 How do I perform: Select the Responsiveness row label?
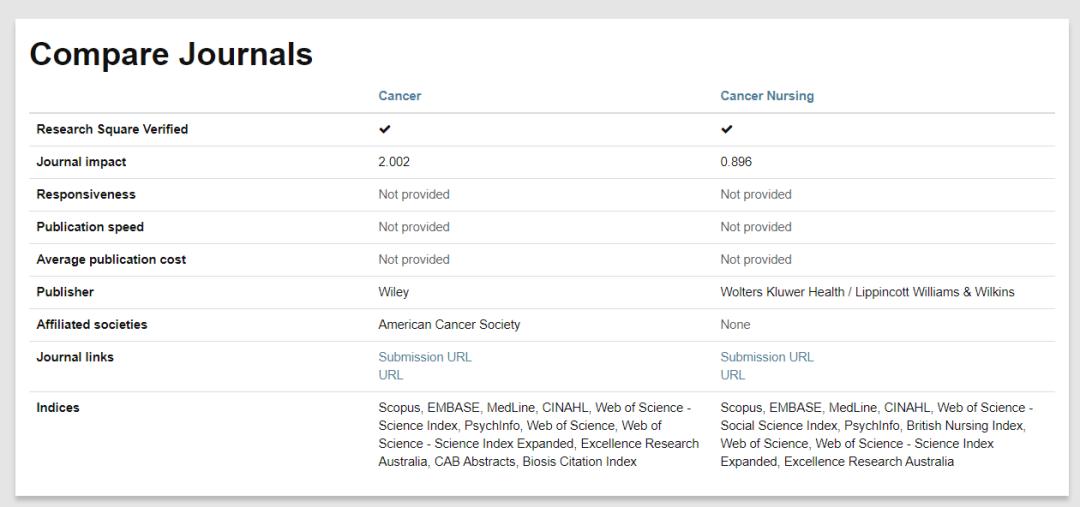[86, 194]
